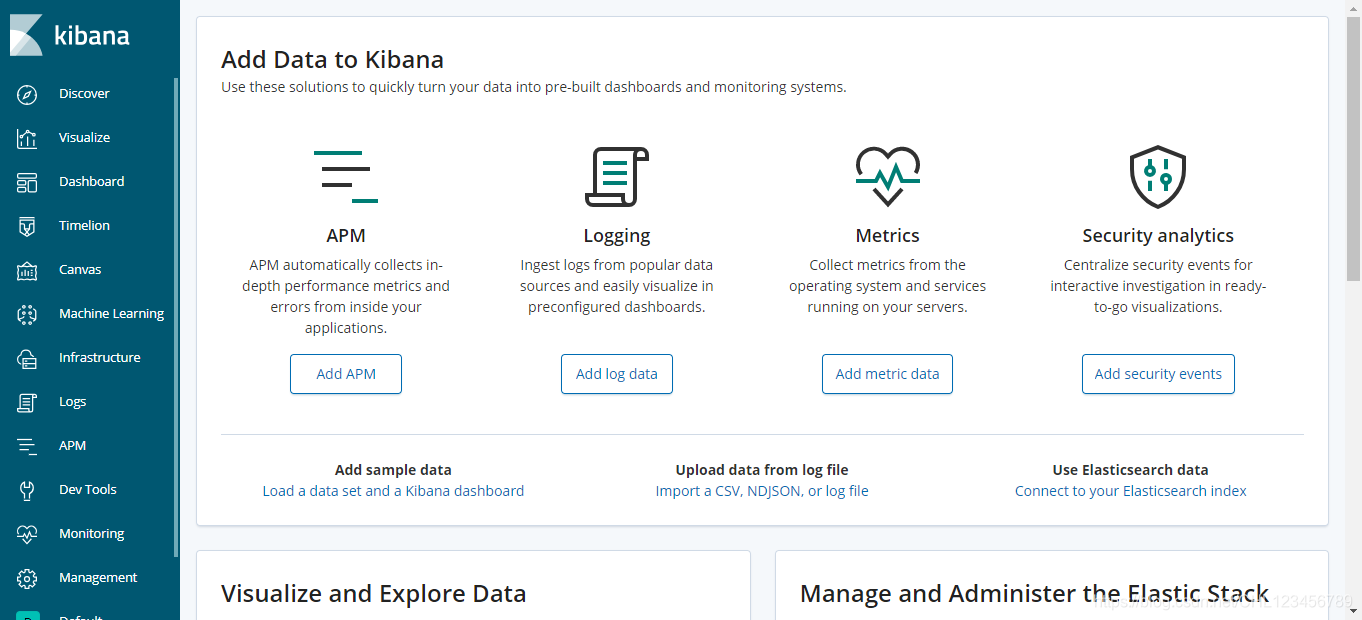
Task: Select Machine Learning in the sidebar
Action: (111, 314)
